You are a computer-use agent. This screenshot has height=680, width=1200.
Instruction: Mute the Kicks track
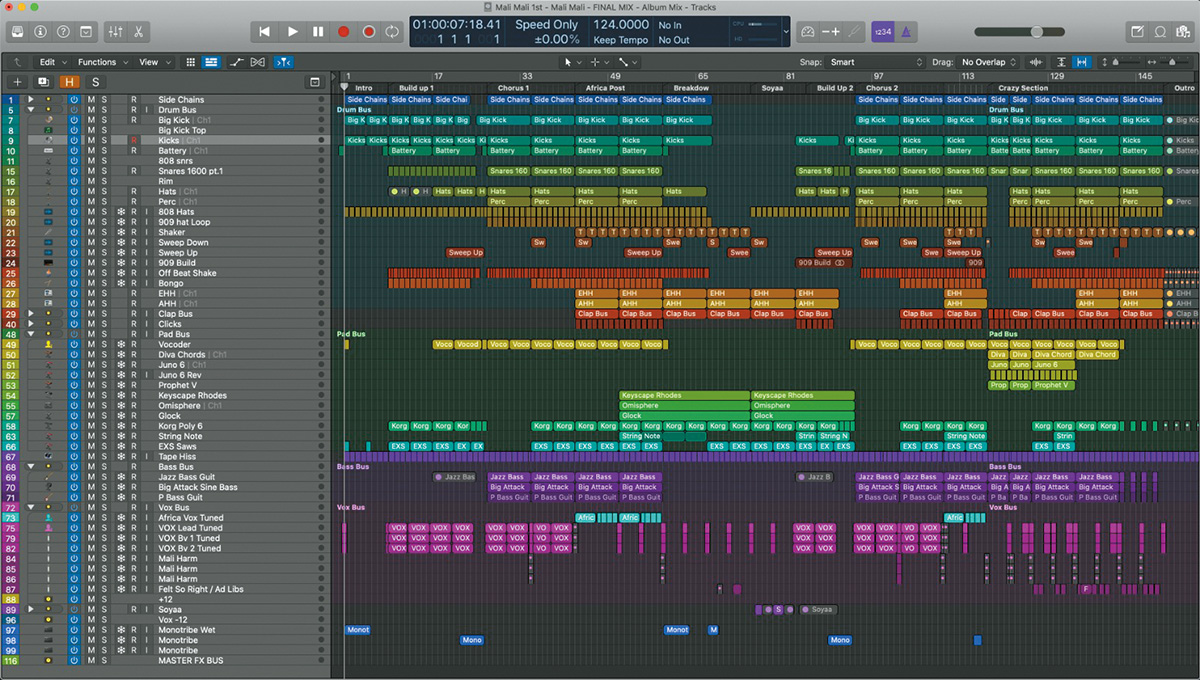(90, 141)
